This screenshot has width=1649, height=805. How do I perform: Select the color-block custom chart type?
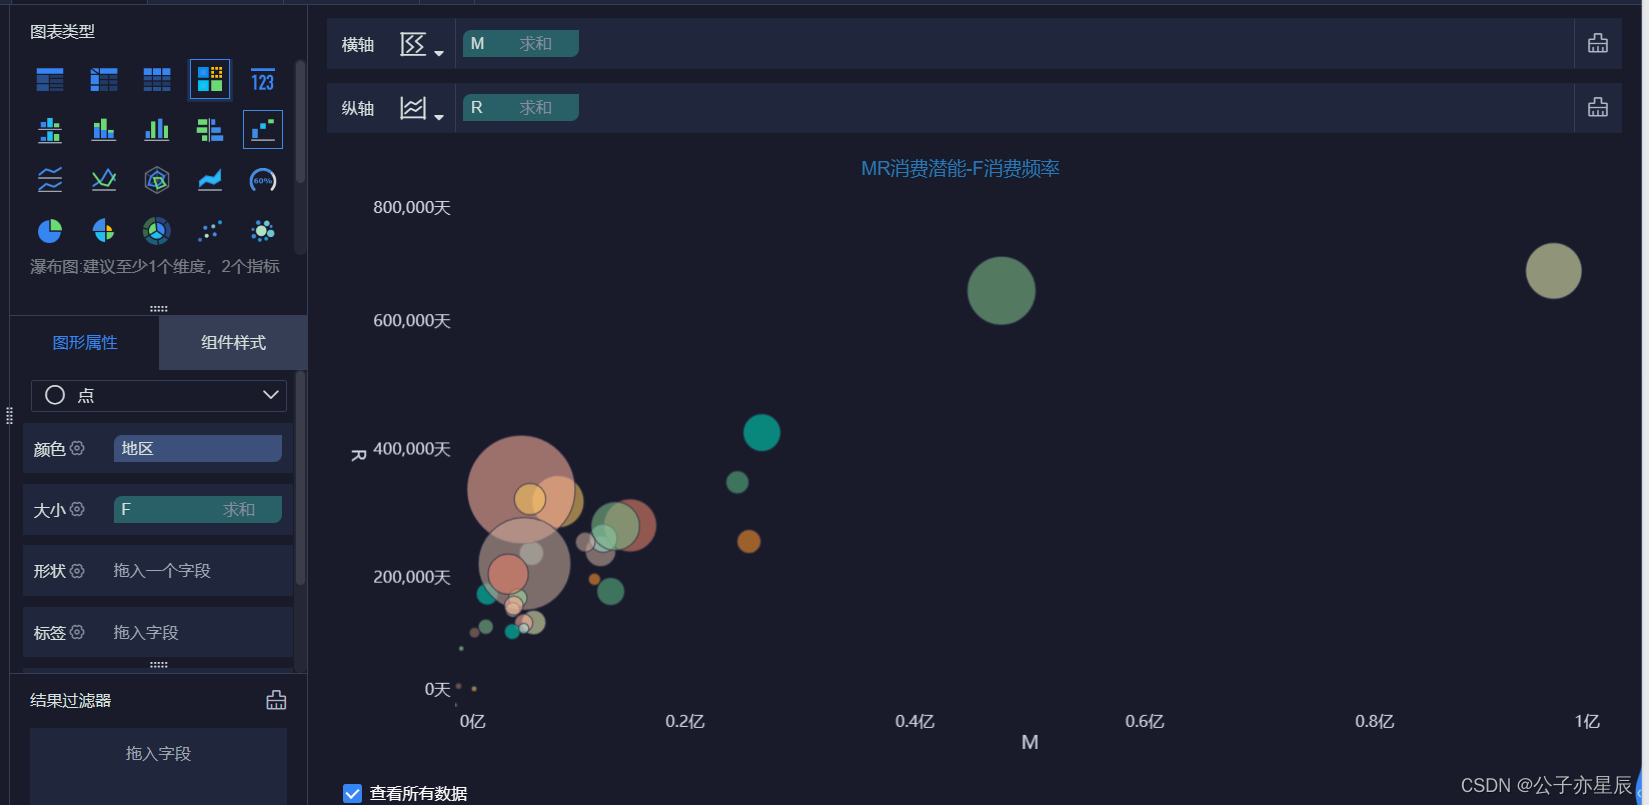(x=210, y=80)
